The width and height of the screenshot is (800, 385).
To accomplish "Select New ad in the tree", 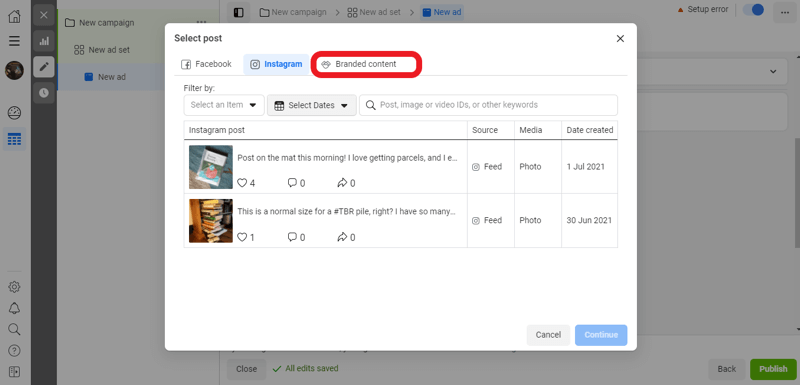I will pos(112,77).
